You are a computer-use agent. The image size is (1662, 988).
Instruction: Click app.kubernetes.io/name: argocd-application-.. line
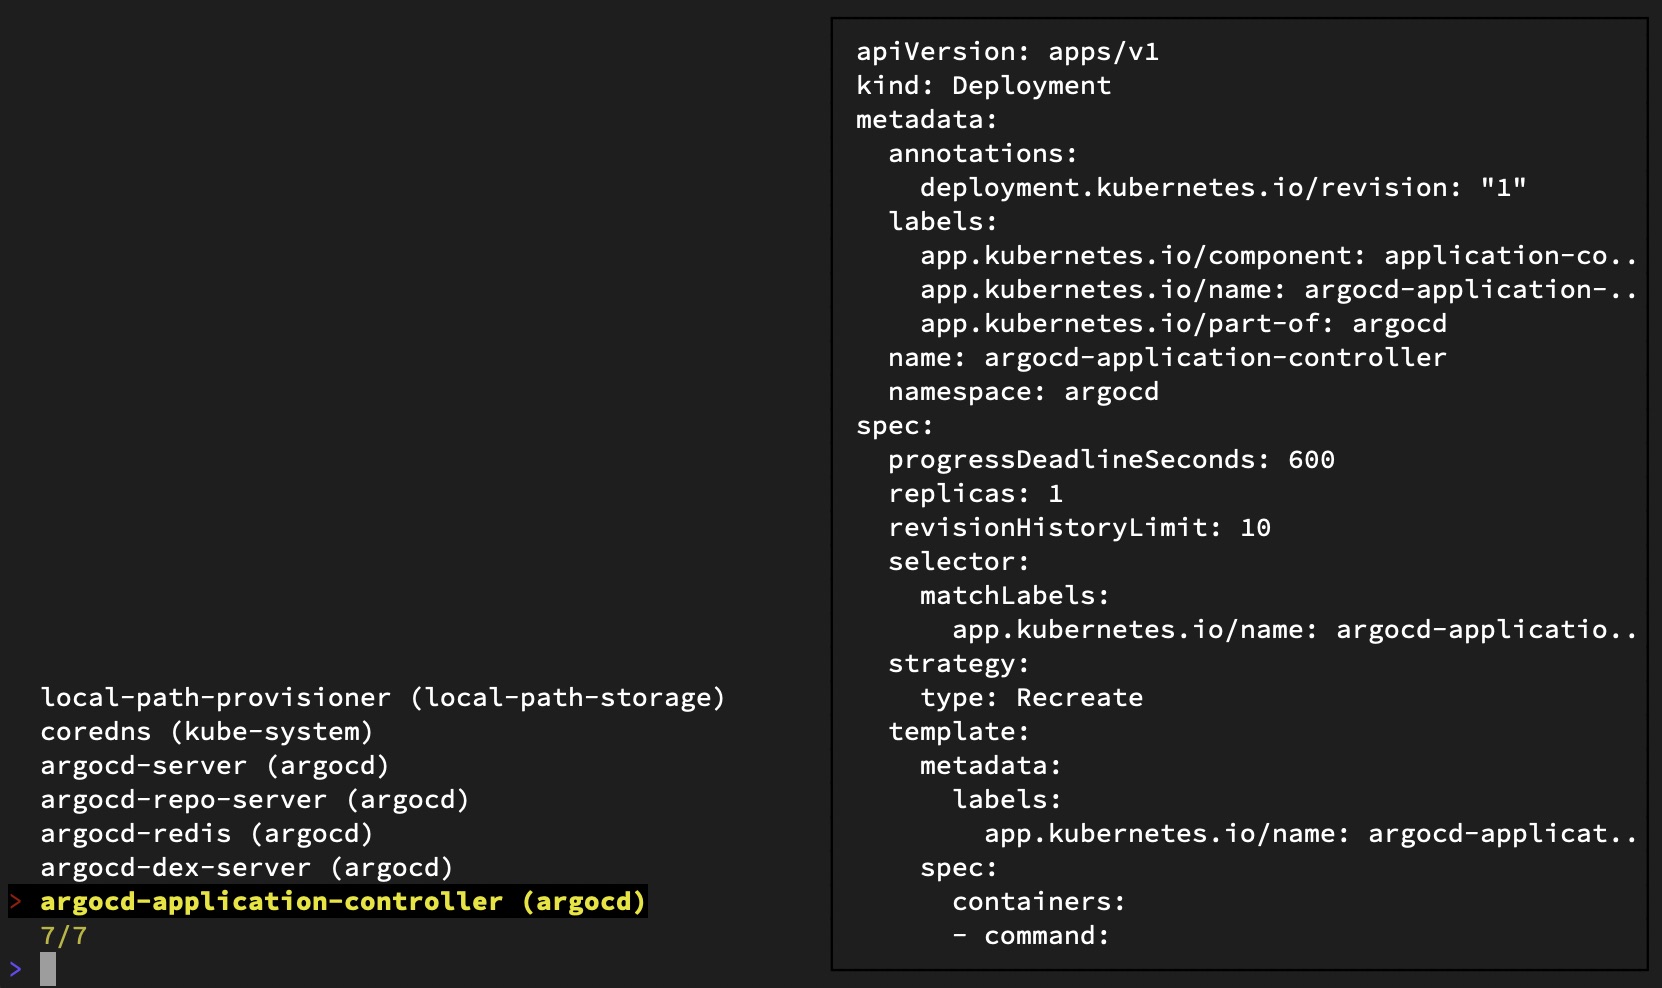[1279, 289]
